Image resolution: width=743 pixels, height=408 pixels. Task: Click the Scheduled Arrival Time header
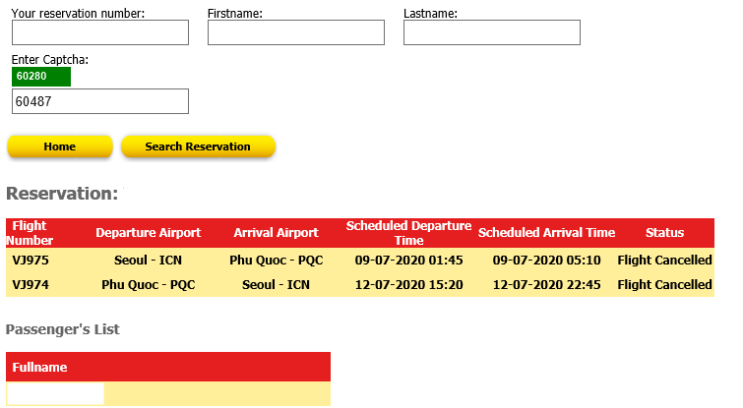click(x=546, y=233)
